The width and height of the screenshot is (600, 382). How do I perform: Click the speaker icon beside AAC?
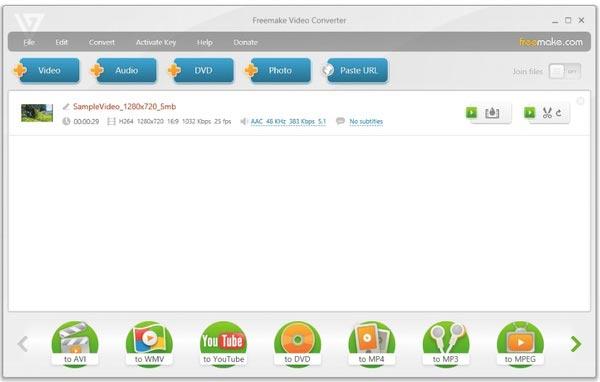click(243, 121)
